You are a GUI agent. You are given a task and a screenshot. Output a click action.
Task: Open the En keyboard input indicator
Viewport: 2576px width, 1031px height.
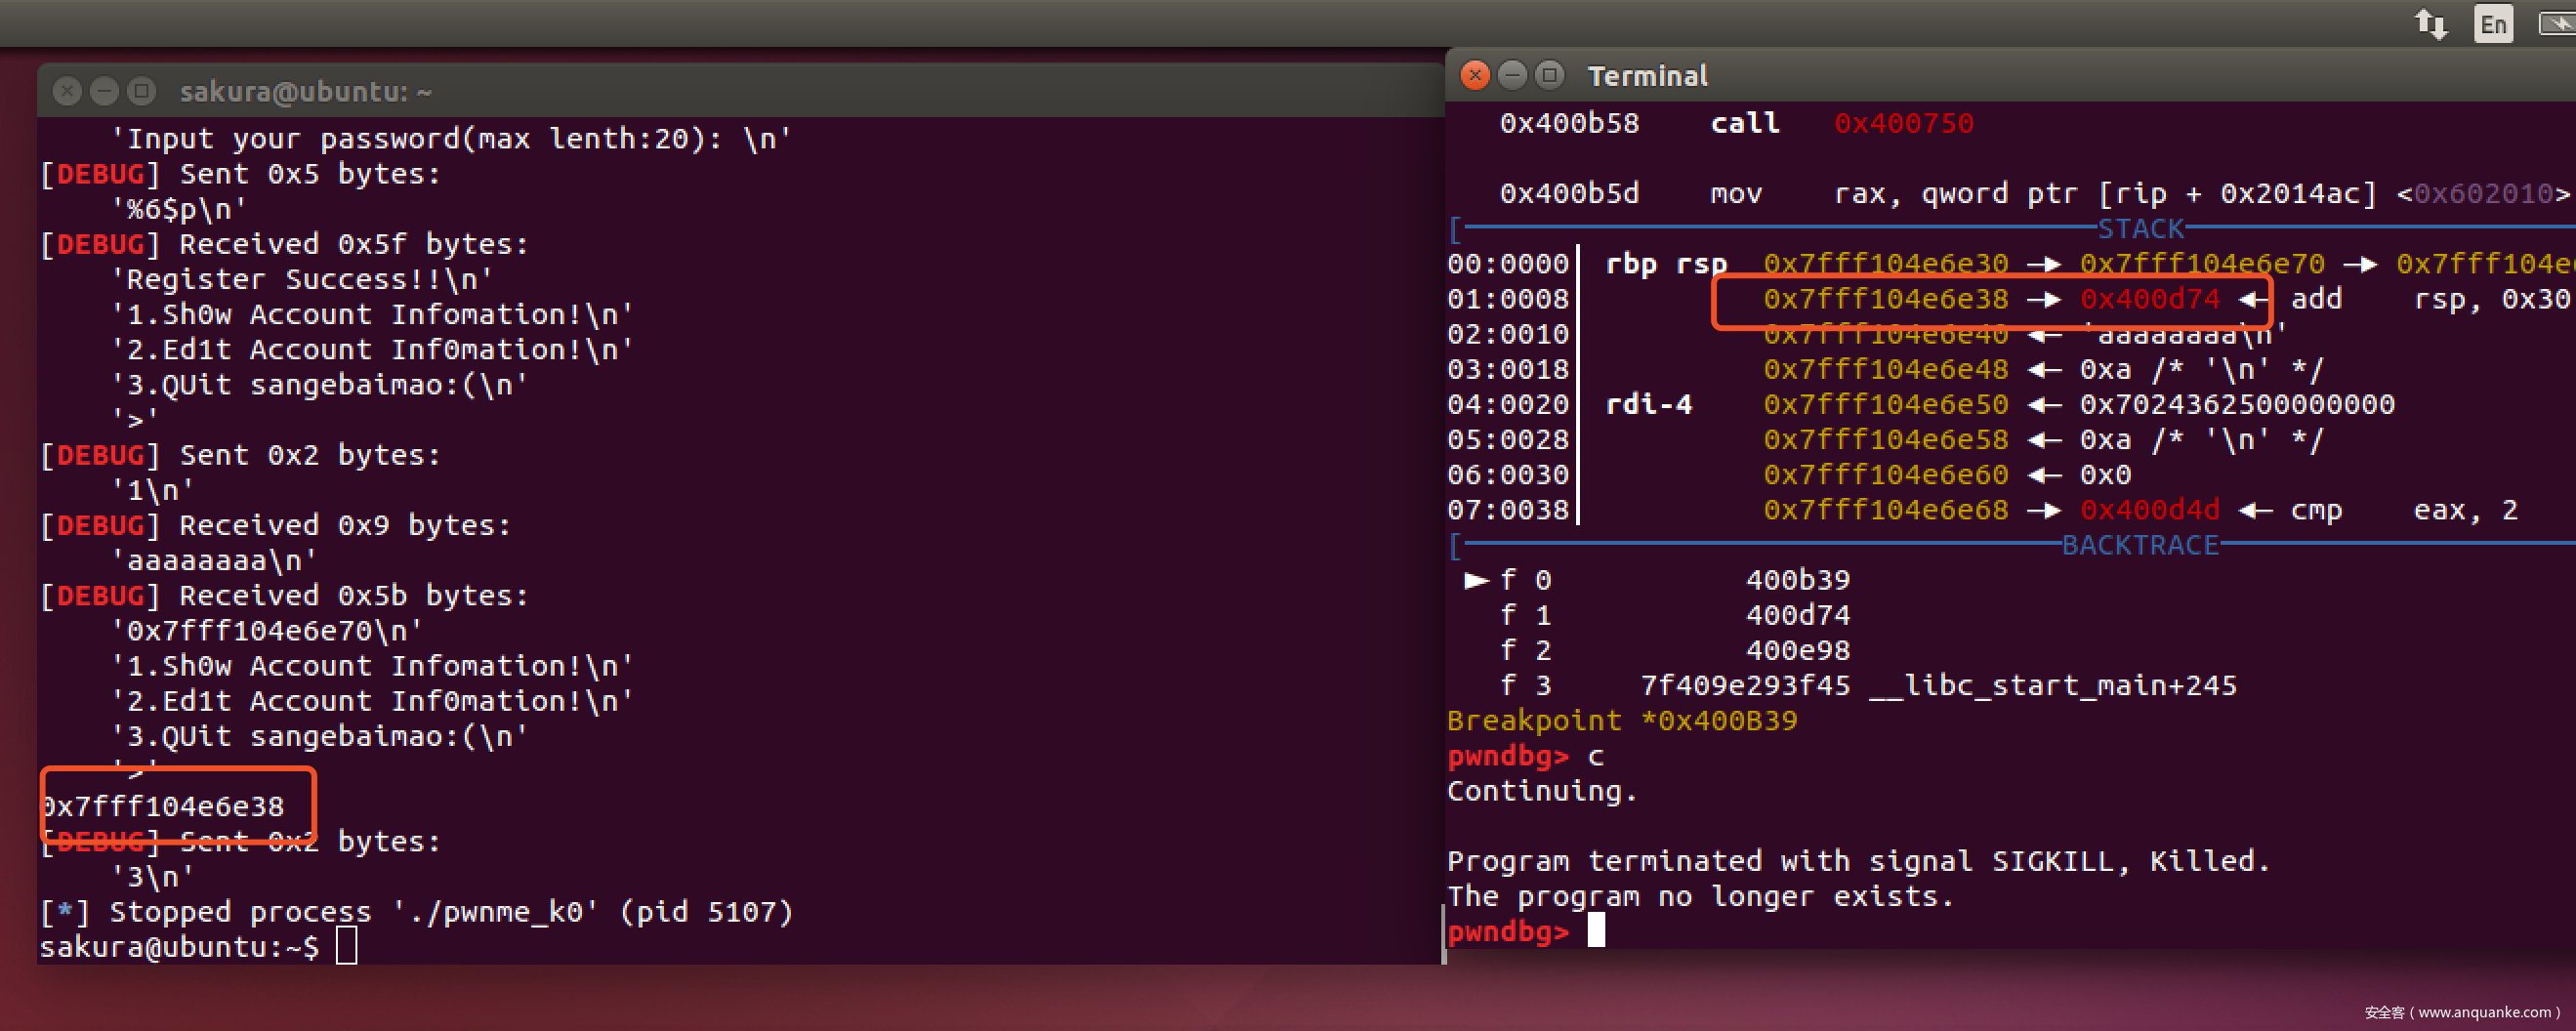(2493, 23)
